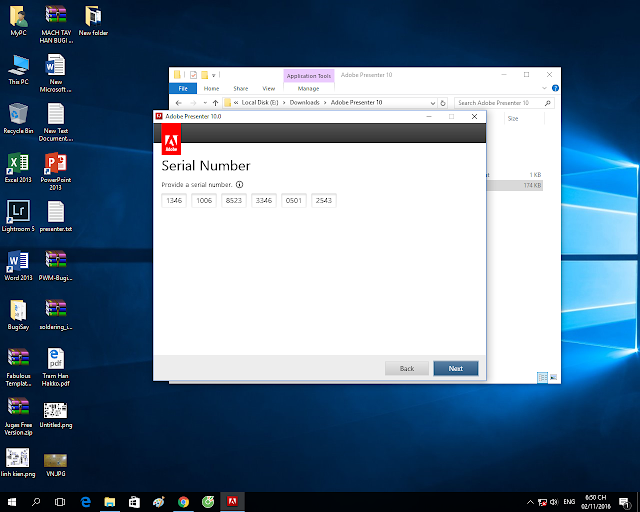Click the Next button in installer
Screen dimensions: 640x512
(456, 368)
